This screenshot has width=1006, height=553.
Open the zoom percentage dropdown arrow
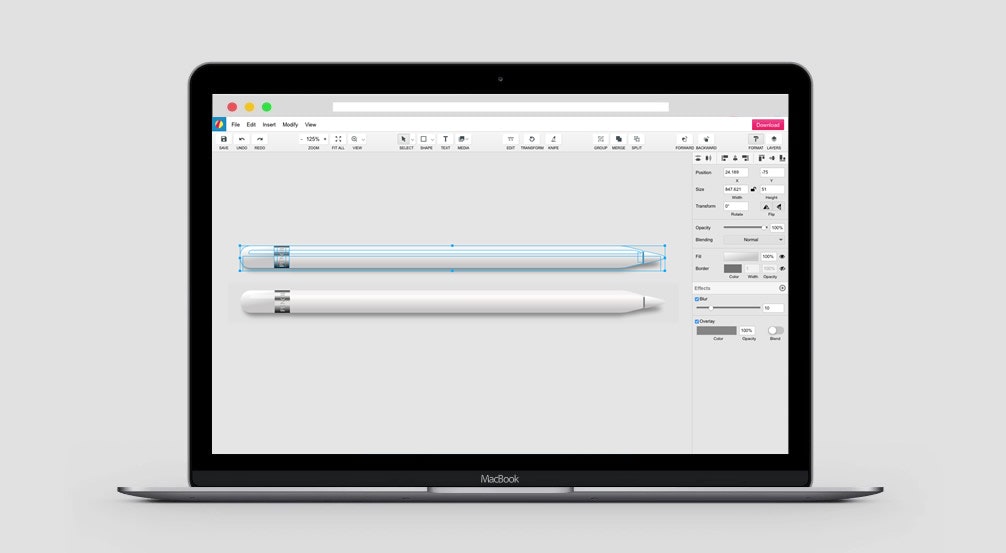[x=325, y=139]
